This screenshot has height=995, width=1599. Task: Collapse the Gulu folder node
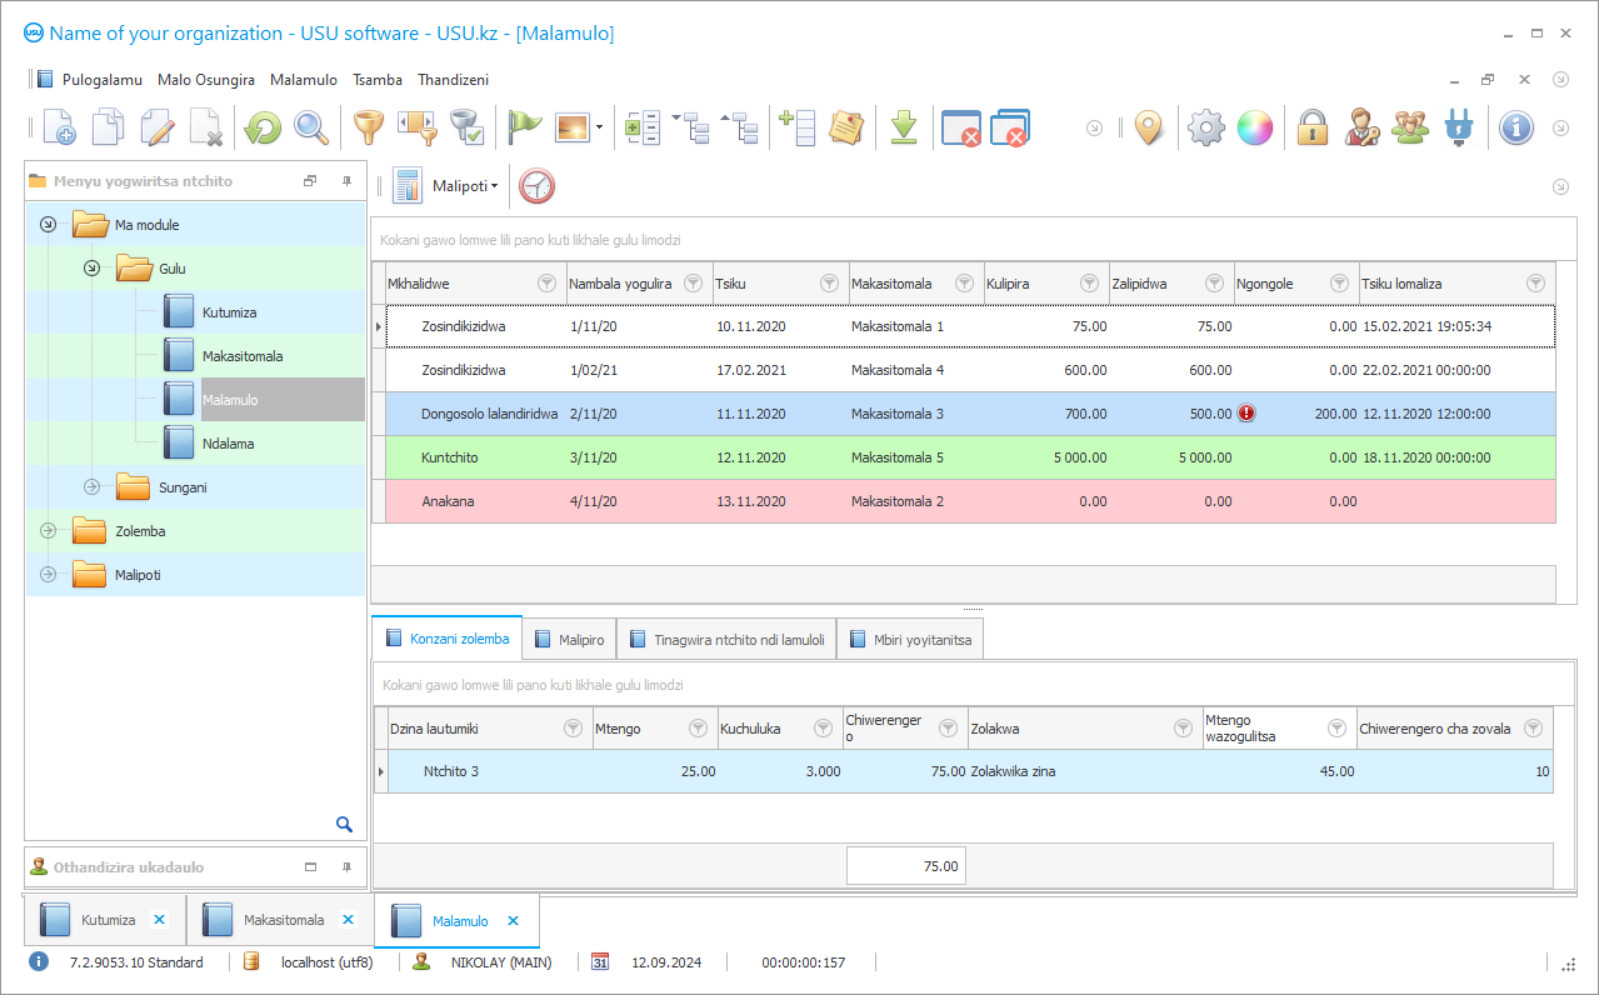92,268
